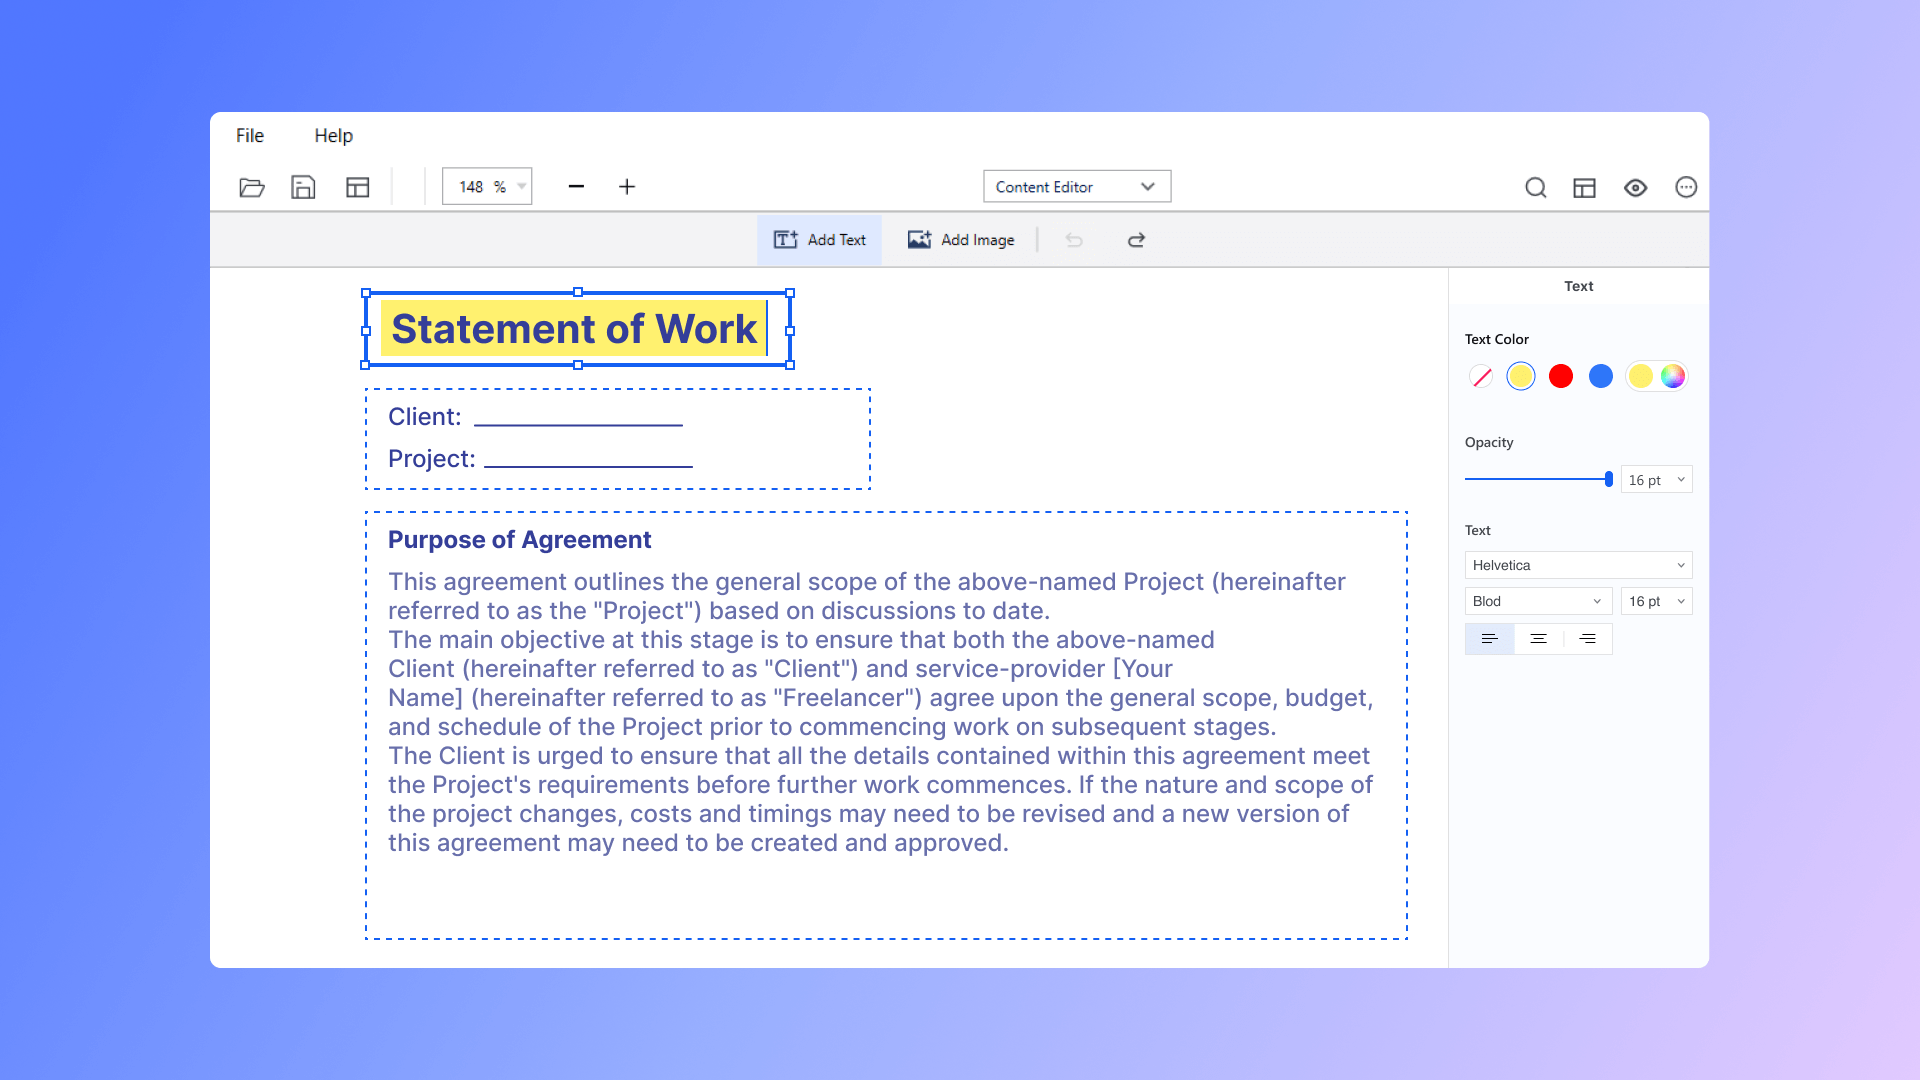
Task: Open the Helvetica font dropdown
Action: coord(1578,565)
